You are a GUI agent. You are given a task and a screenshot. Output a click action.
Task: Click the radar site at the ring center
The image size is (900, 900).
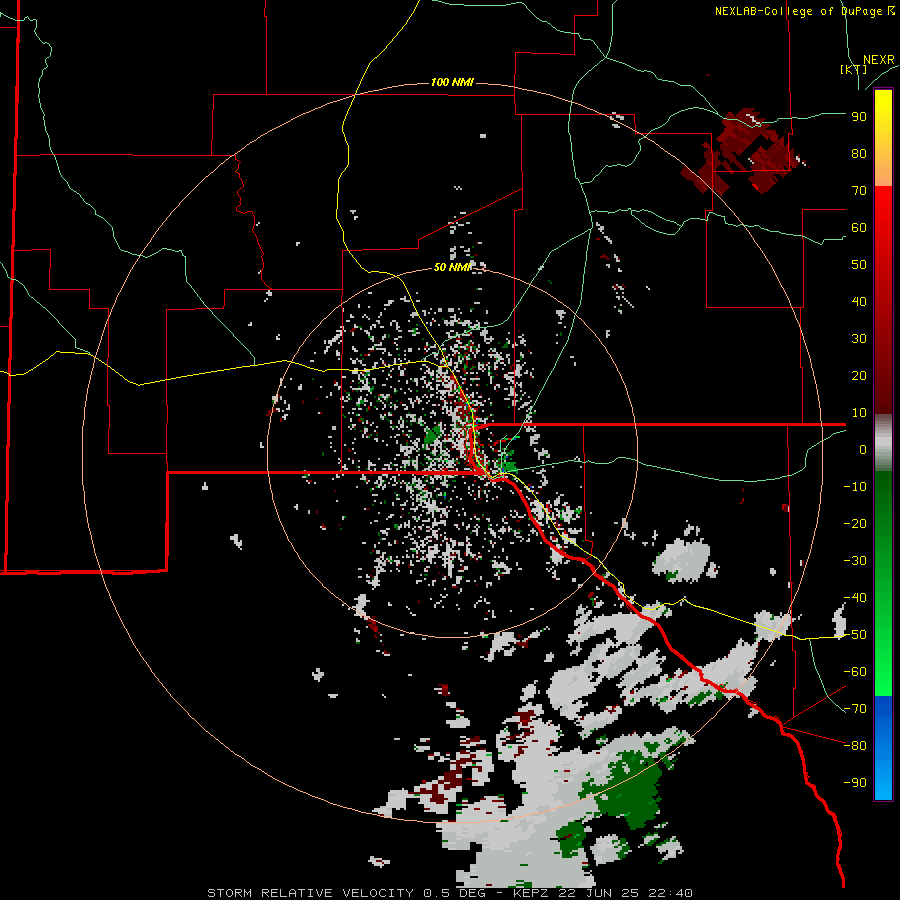click(452, 453)
